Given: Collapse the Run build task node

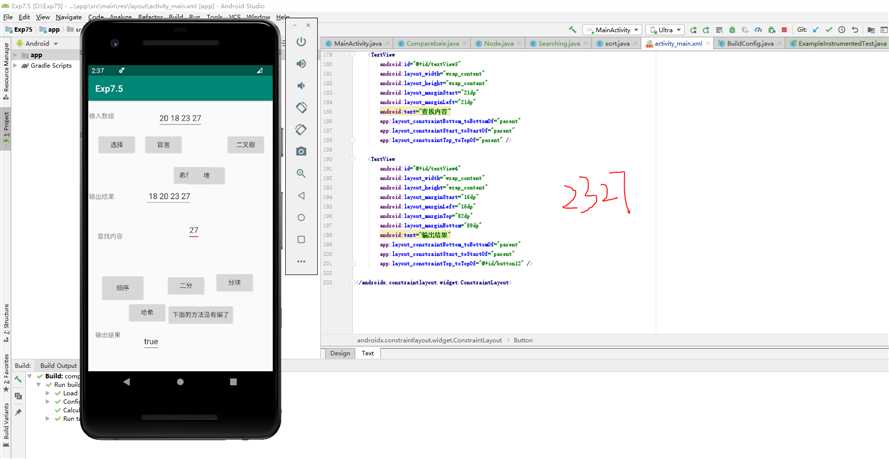Looking at the screenshot, I should [39, 385].
